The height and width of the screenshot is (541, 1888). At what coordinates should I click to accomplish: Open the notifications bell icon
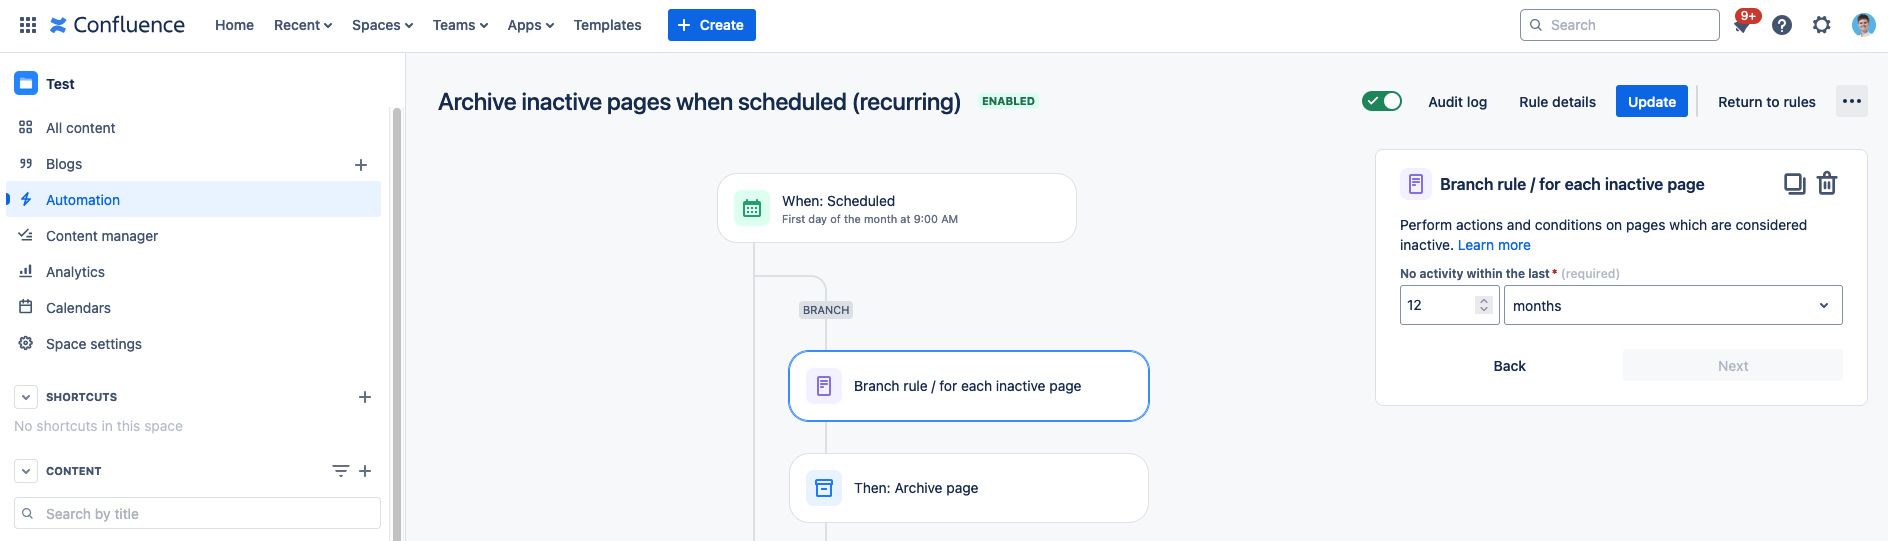[x=1742, y=25]
